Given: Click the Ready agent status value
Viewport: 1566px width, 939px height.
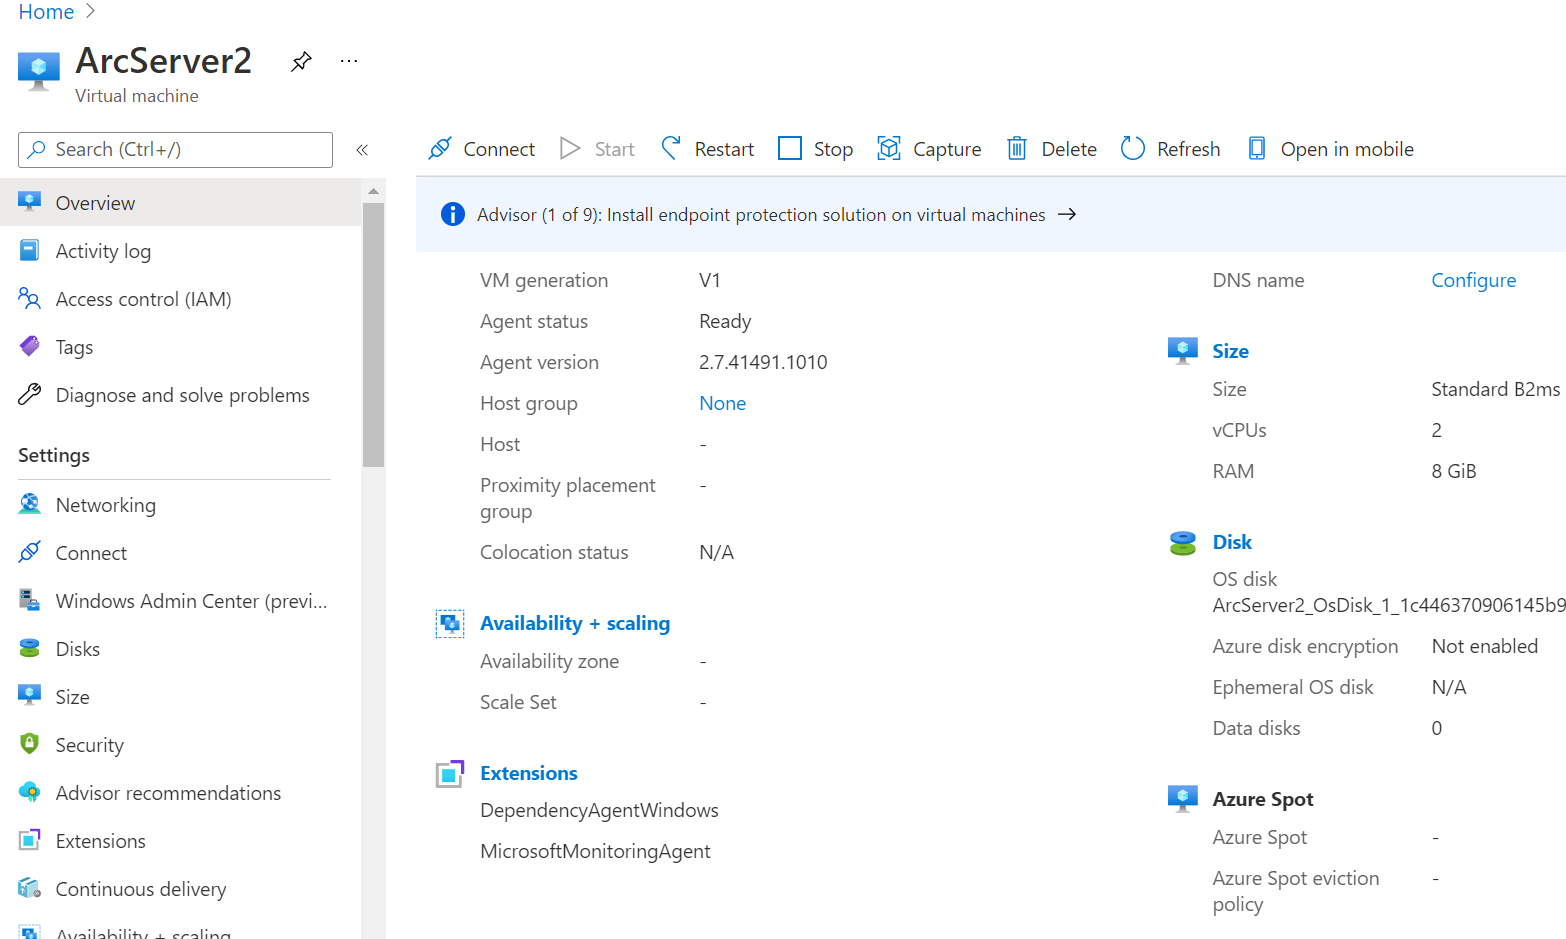Looking at the screenshot, I should pyautogui.click(x=725, y=321).
